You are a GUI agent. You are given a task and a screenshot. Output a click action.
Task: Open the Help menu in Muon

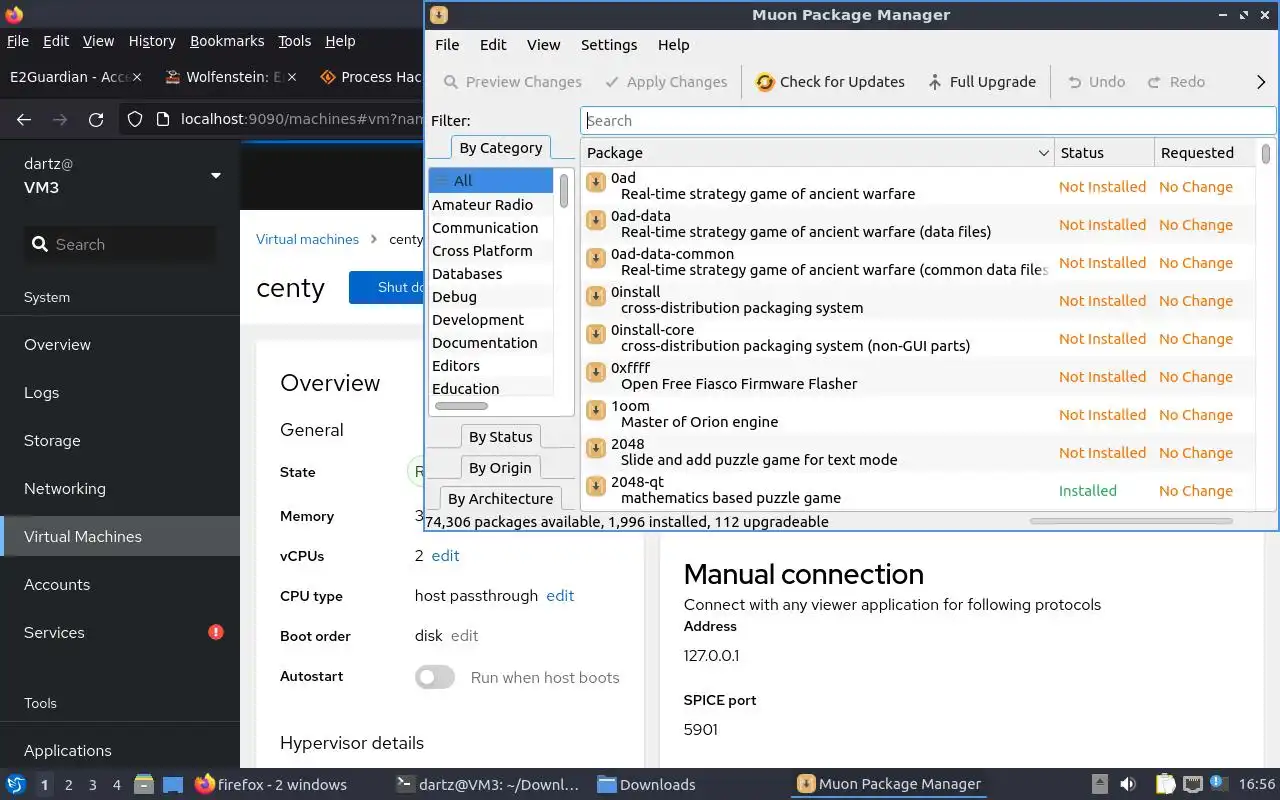pyautogui.click(x=673, y=45)
